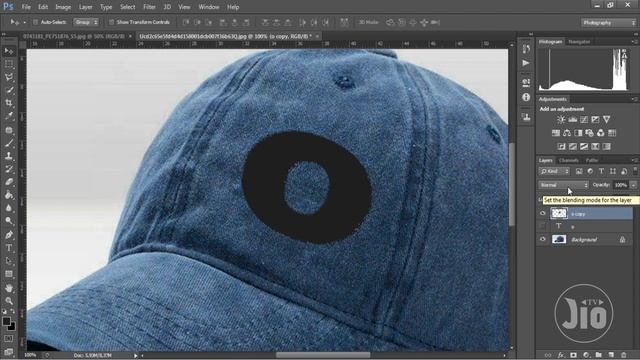Select the 'o copy' layer thumbnail
Viewport: 640px width, 360px height.
(559, 213)
